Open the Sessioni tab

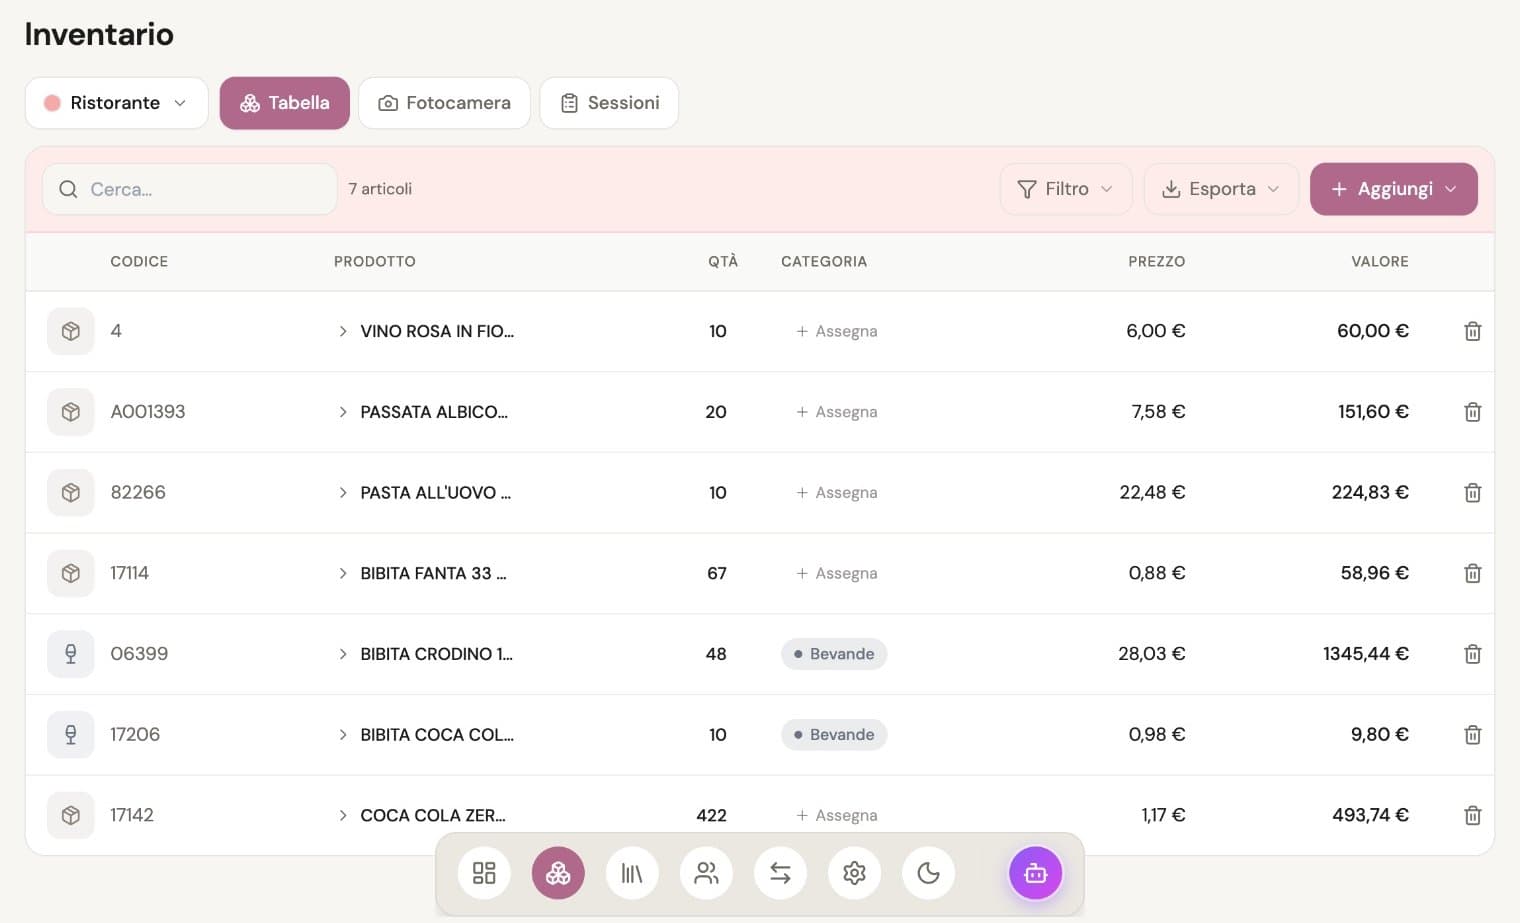[x=609, y=103]
